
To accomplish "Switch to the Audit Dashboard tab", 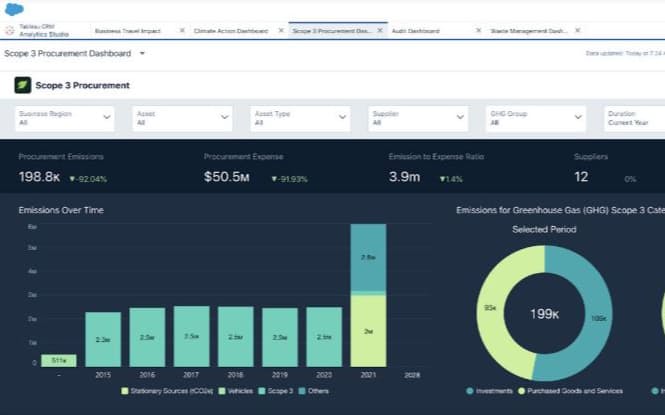I will pyautogui.click(x=416, y=31).
